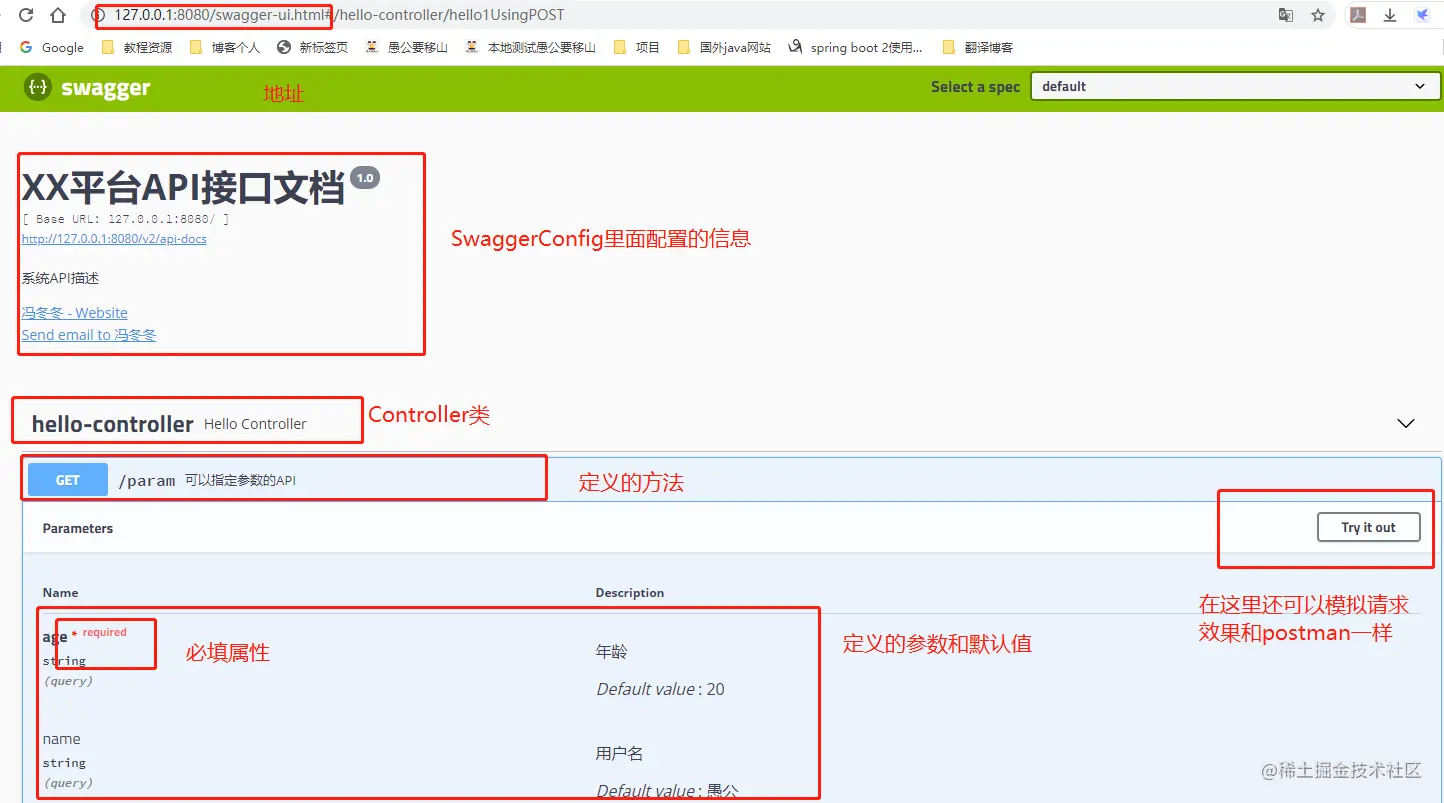Open the PDF extension icon

point(1358,15)
